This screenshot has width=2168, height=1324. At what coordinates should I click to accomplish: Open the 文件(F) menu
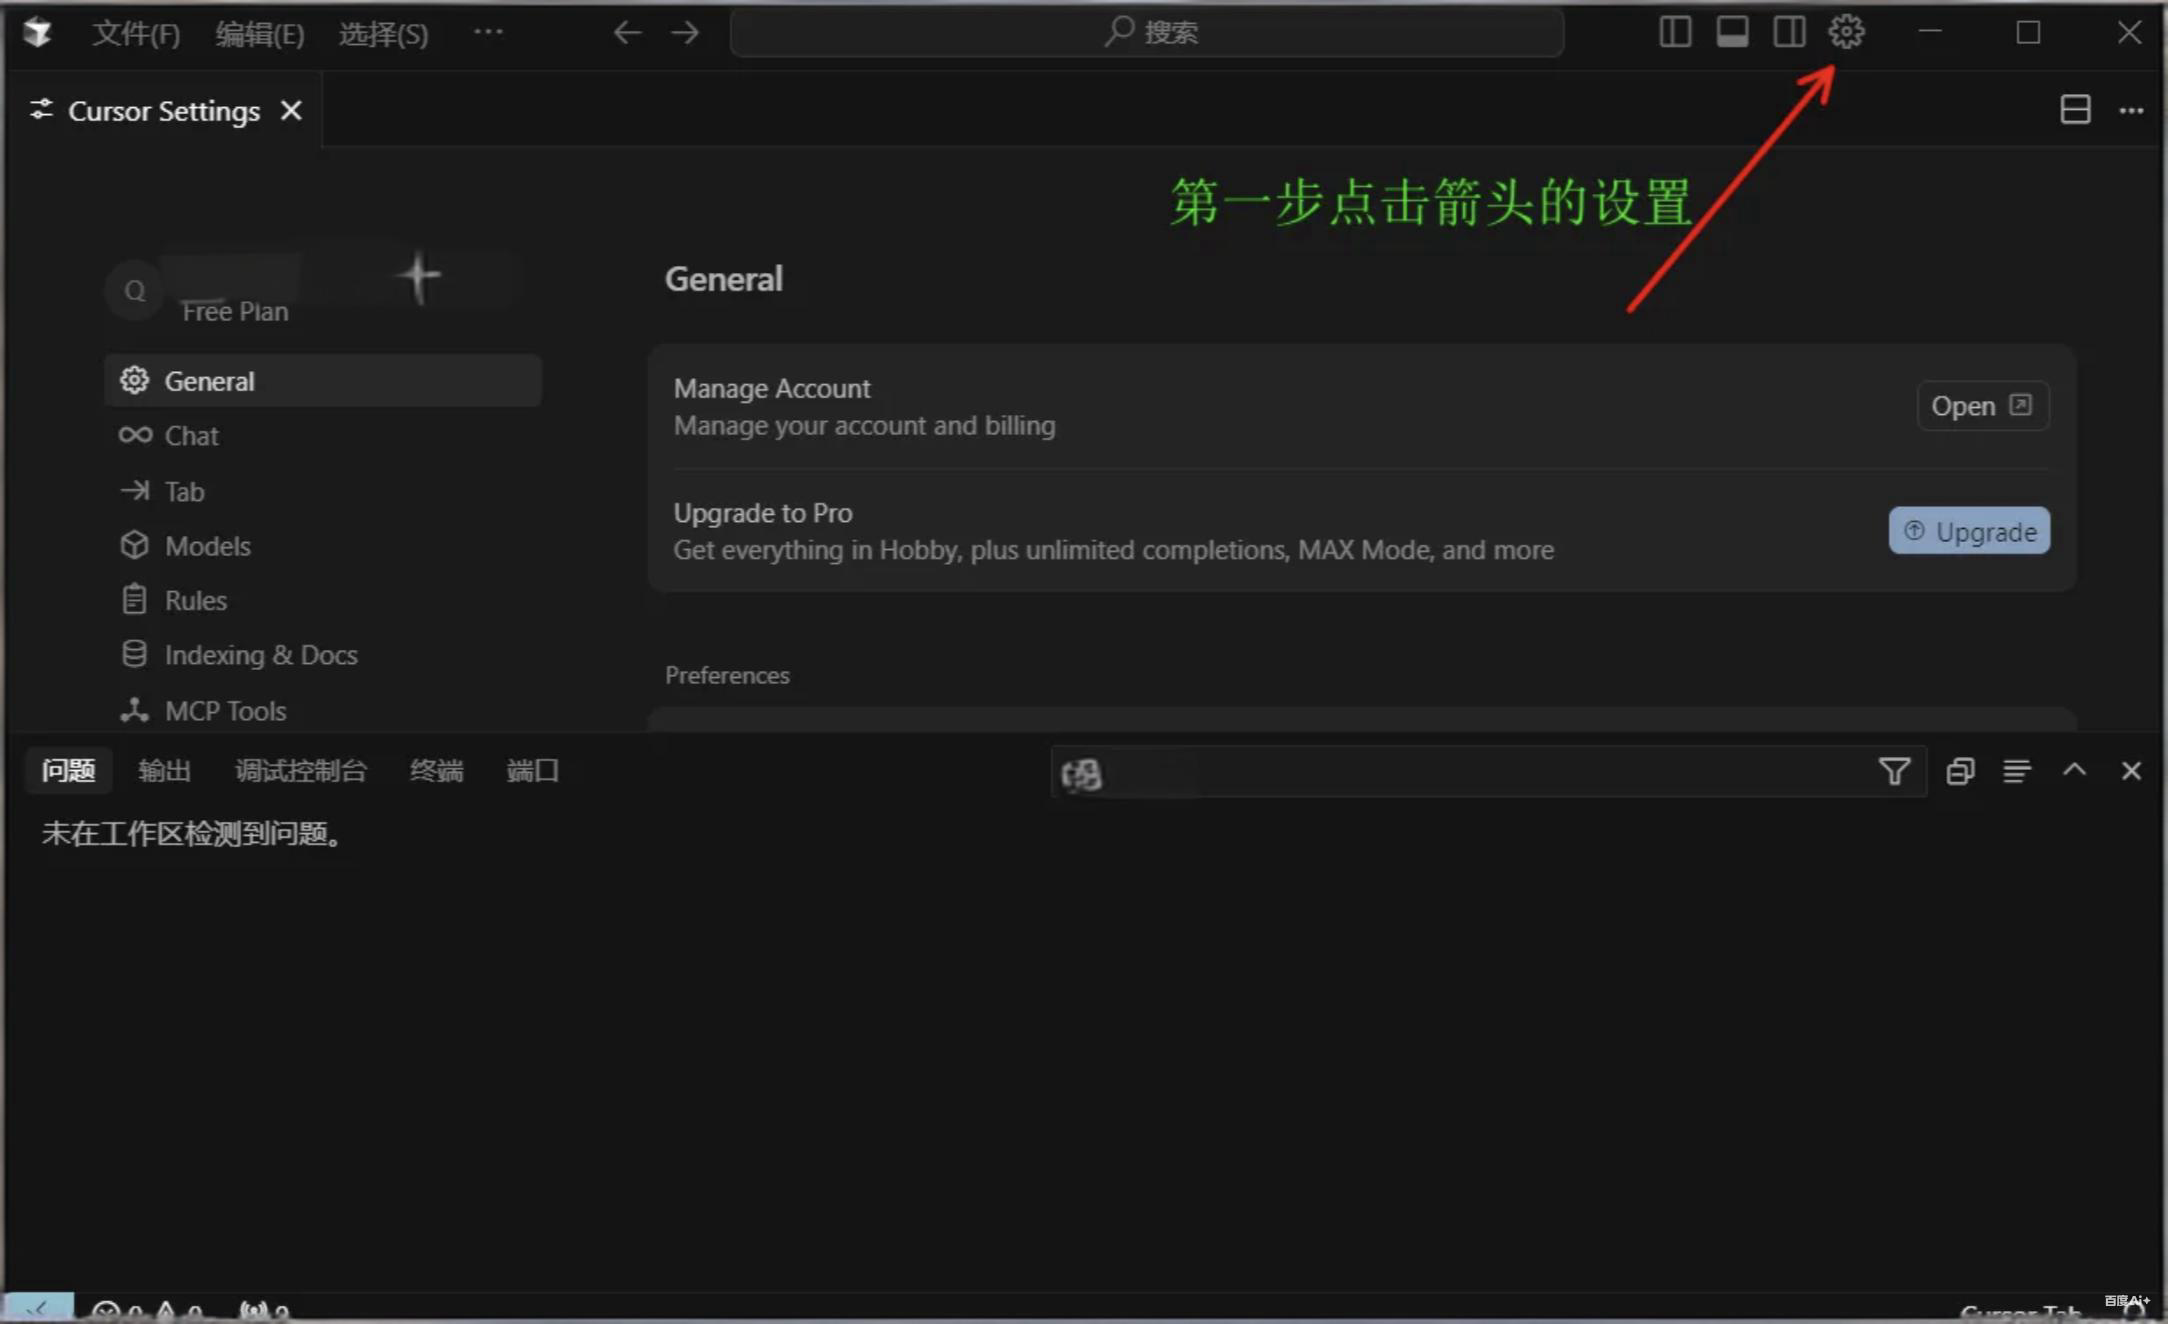click(x=136, y=34)
